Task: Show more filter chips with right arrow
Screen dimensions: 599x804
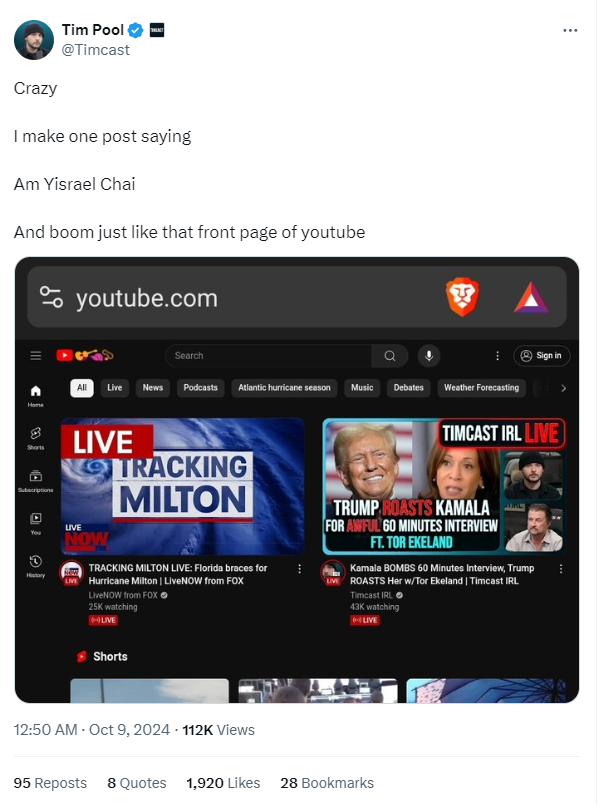Action: pyautogui.click(x=563, y=388)
